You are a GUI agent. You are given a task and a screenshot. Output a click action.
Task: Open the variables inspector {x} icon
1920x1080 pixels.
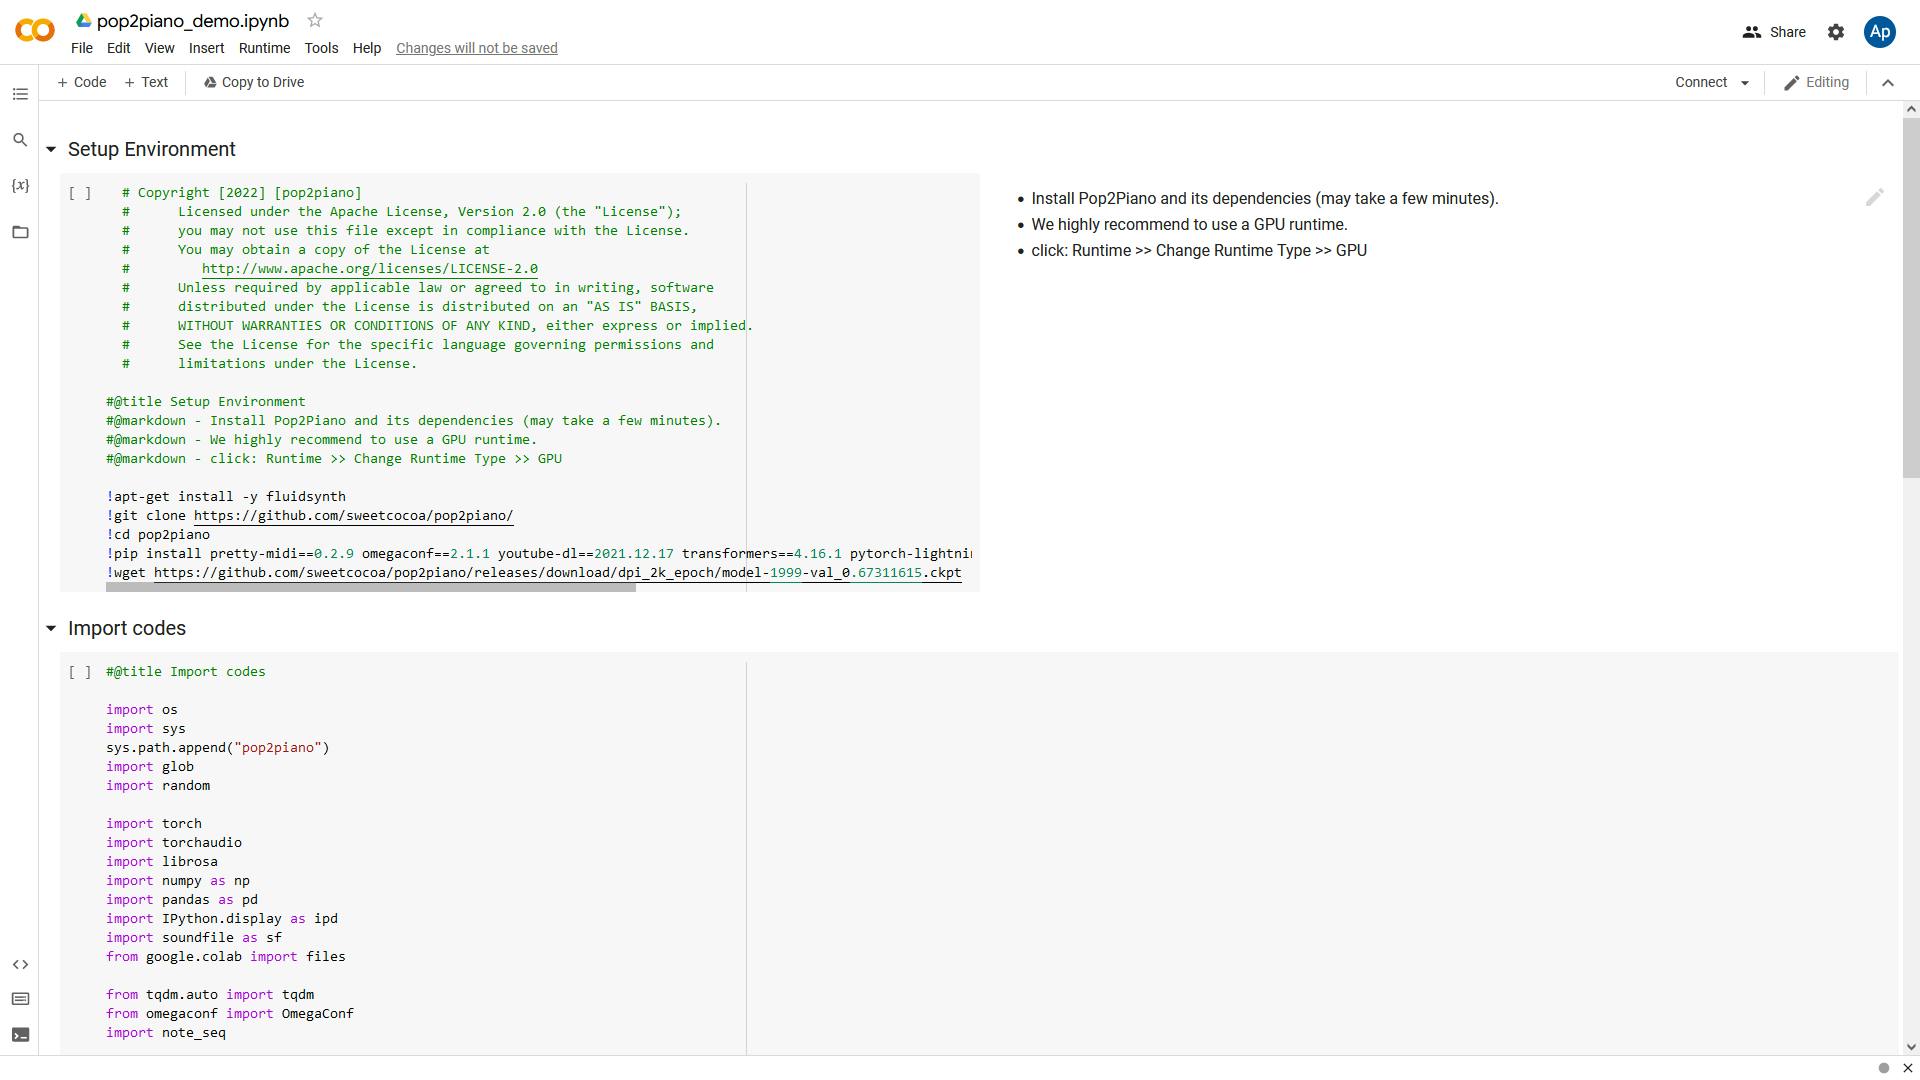click(x=20, y=186)
